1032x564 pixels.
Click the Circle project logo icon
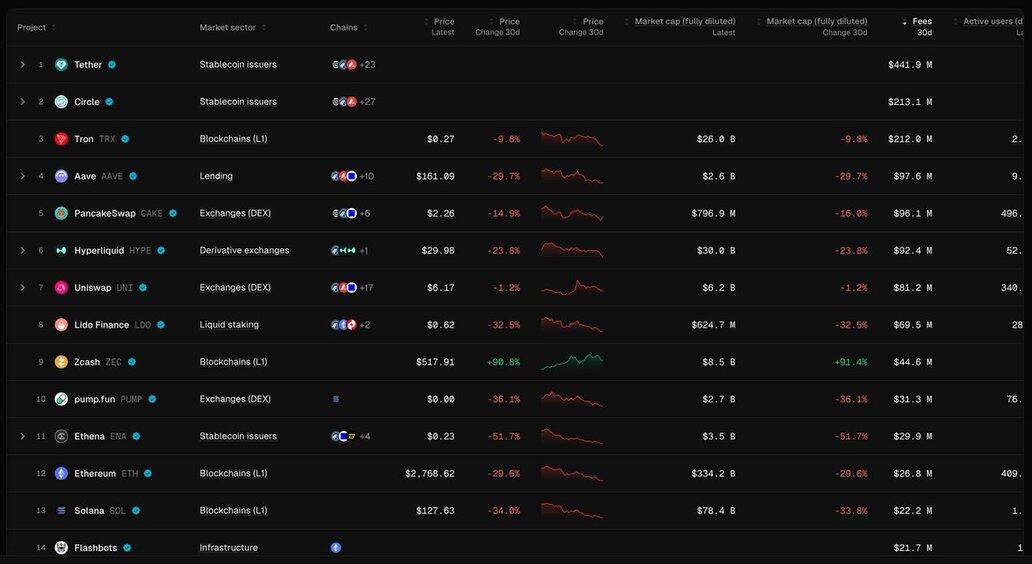[62, 102]
